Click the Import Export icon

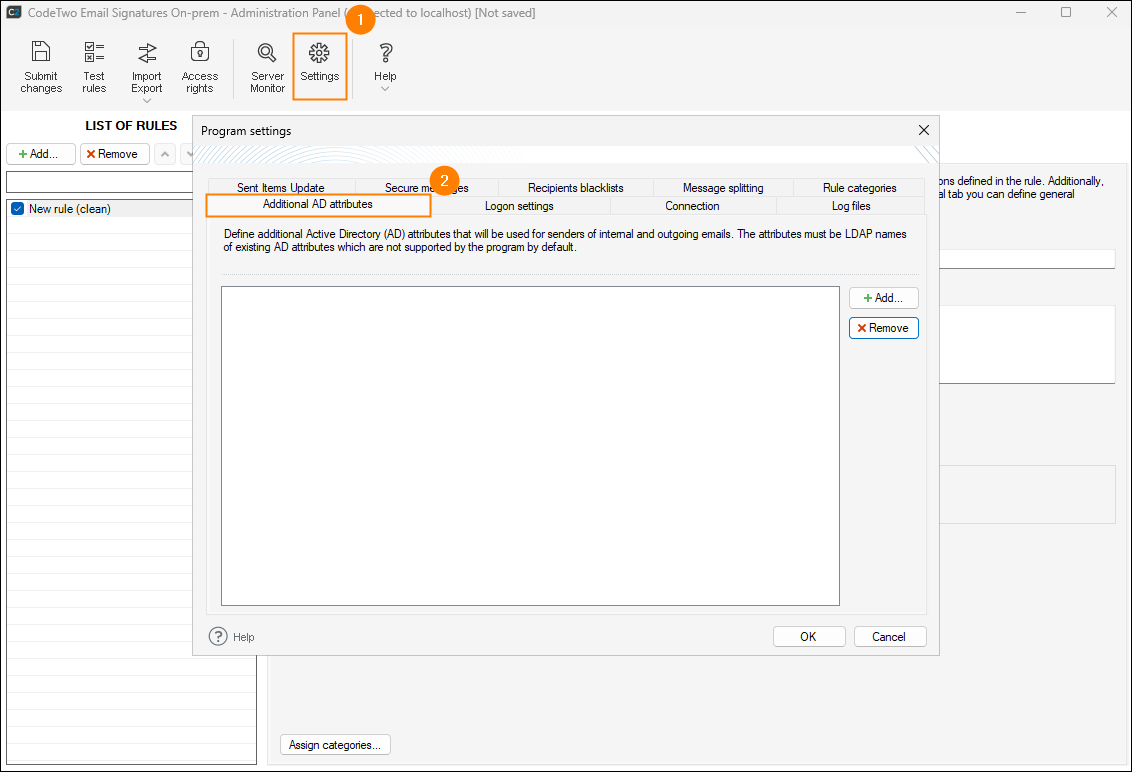pyautogui.click(x=147, y=53)
